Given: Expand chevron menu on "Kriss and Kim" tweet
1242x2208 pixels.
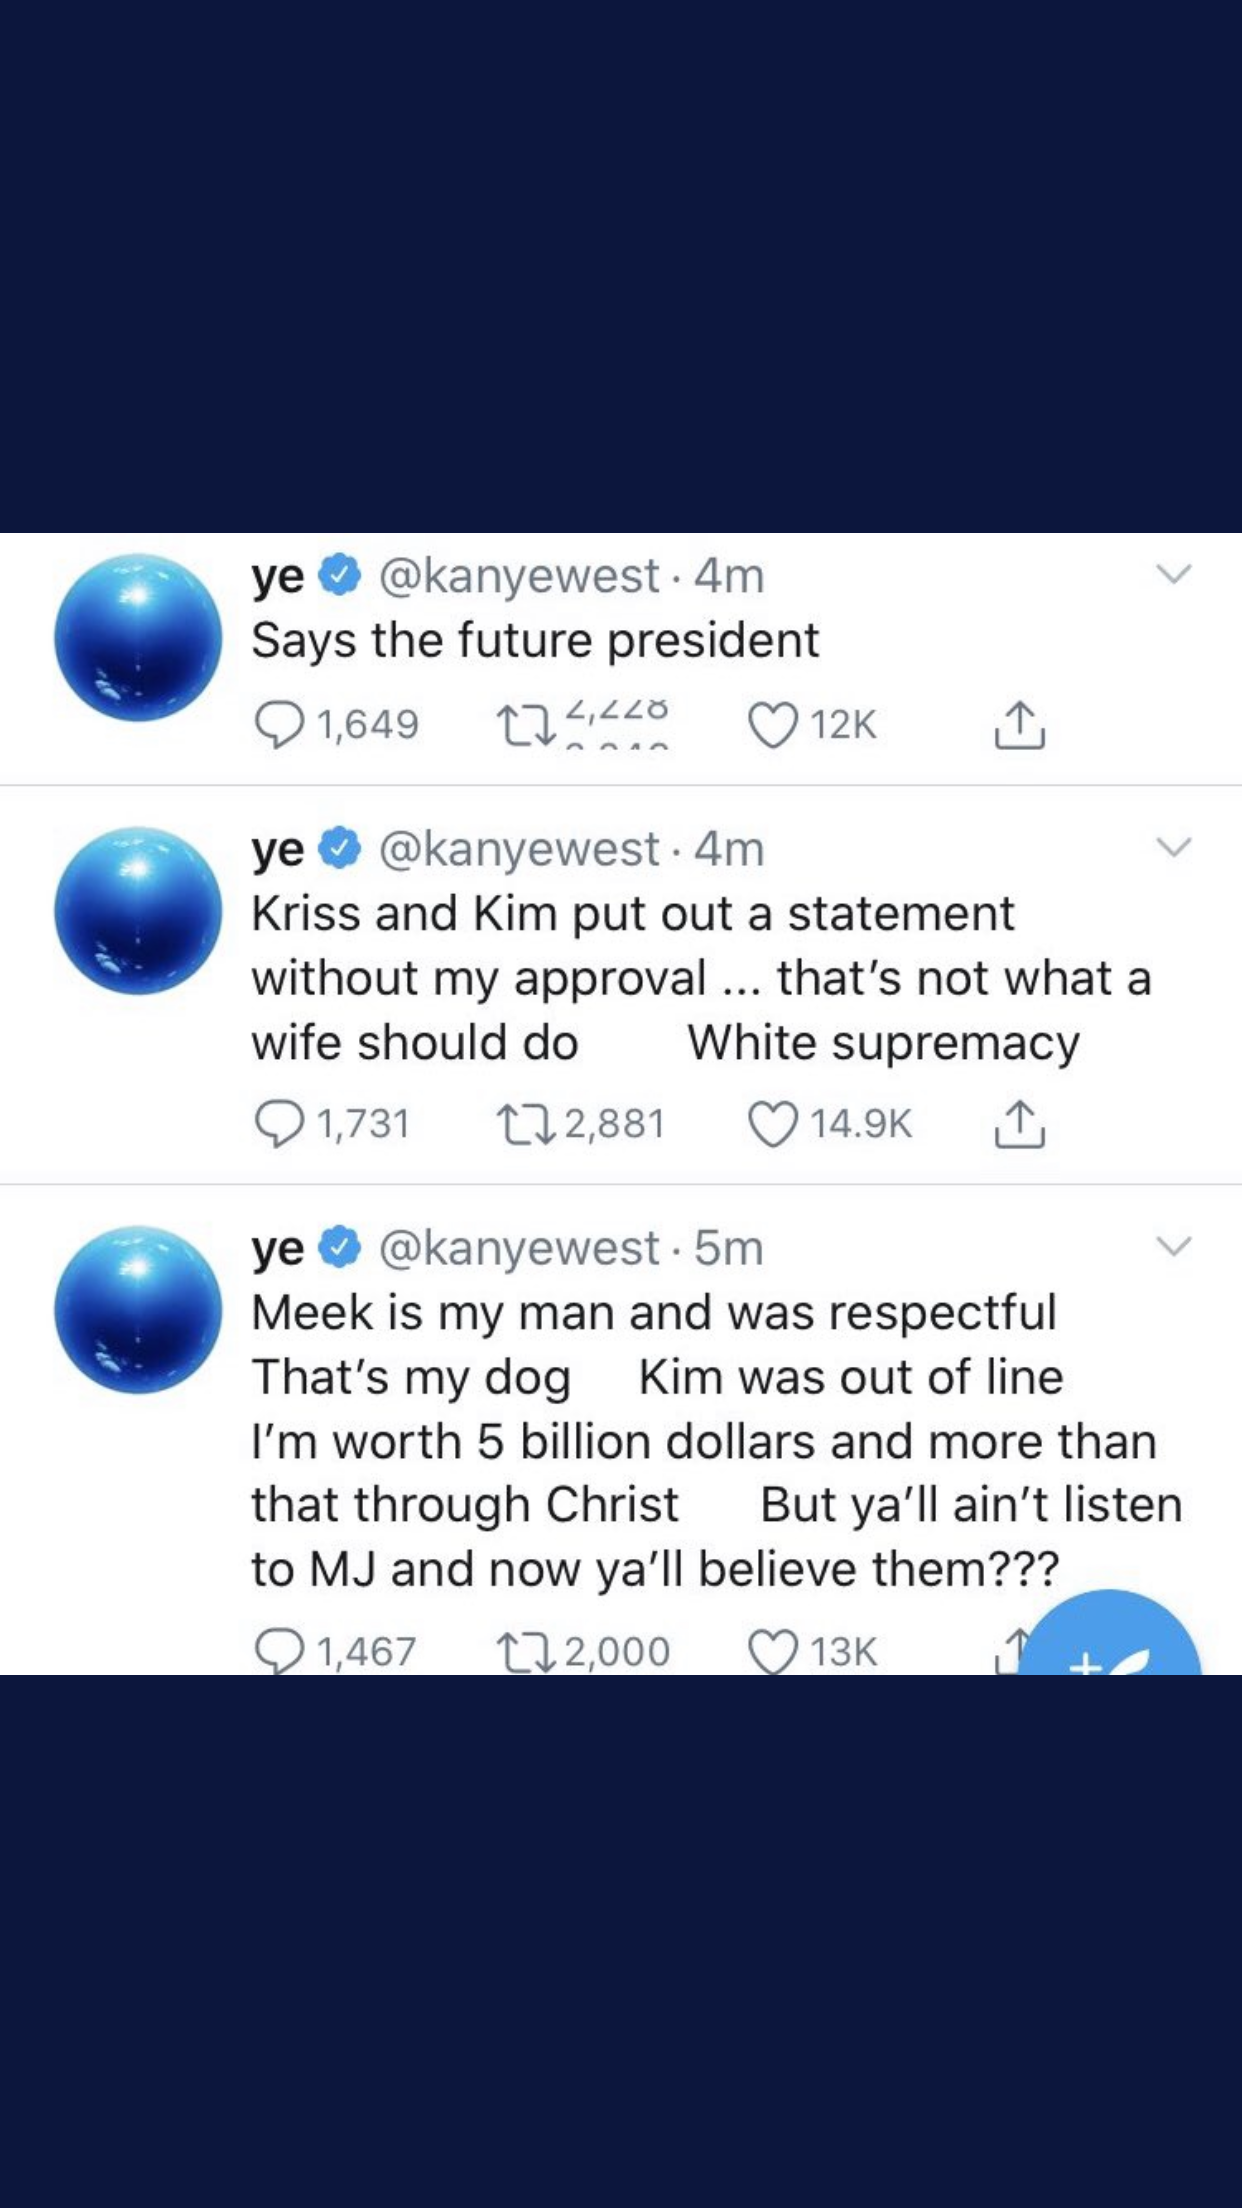Looking at the screenshot, I should click(1174, 847).
